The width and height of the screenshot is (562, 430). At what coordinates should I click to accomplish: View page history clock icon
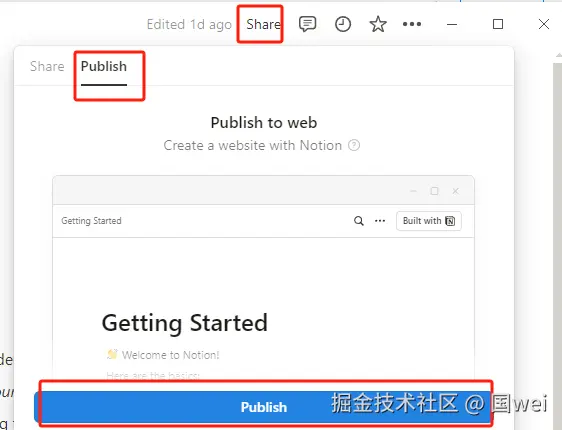point(343,24)
